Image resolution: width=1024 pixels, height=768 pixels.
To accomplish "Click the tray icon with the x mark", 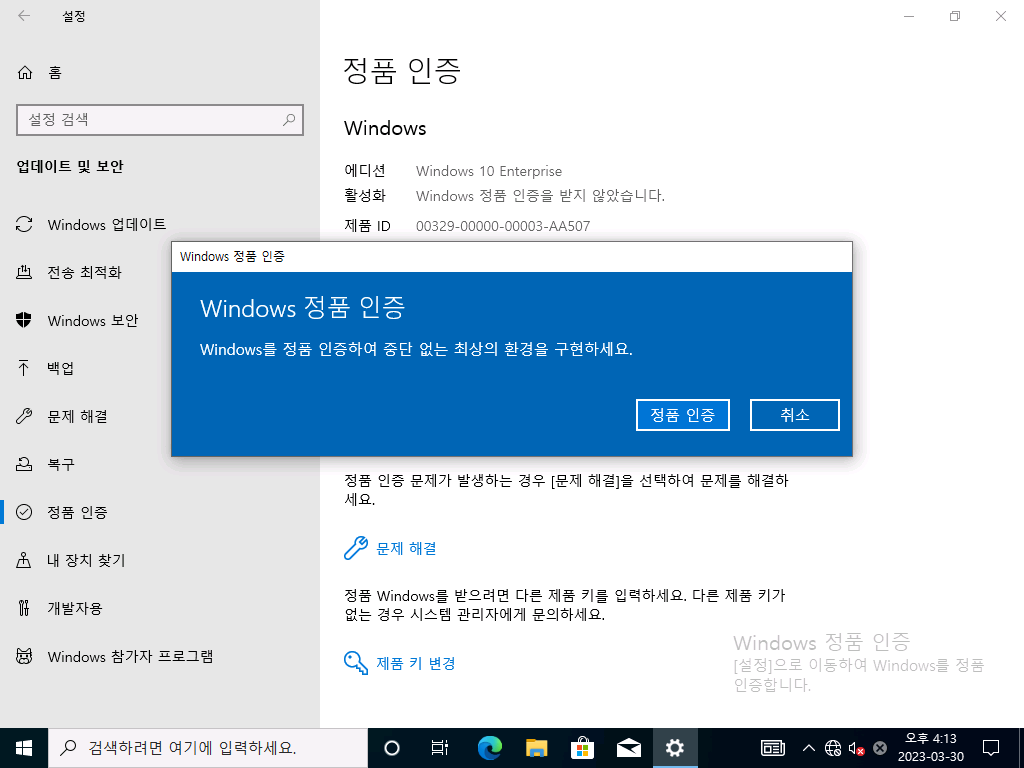I will [x=880, y=748].
